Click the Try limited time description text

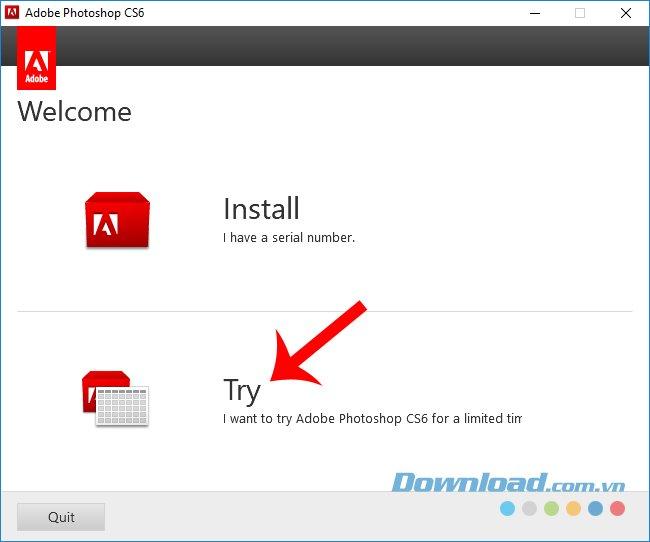[372, 418]
